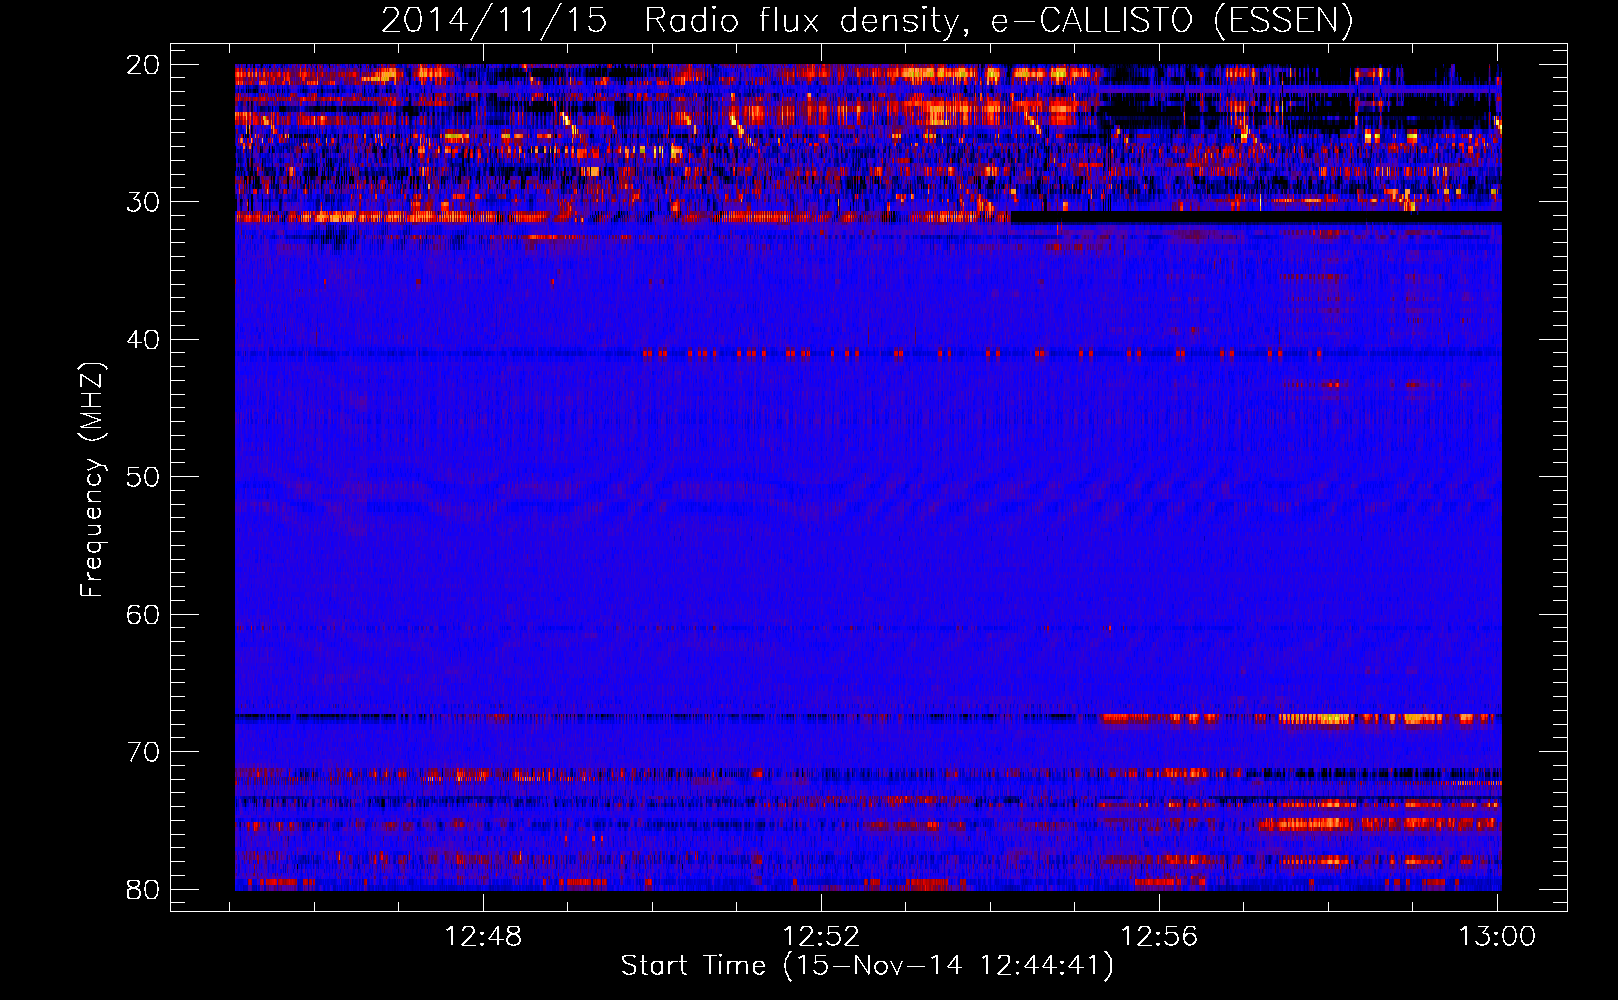The width and height of the screenshot is (1618, 1000).
Task: Click the frequency tick label 50
Action: 144,477
